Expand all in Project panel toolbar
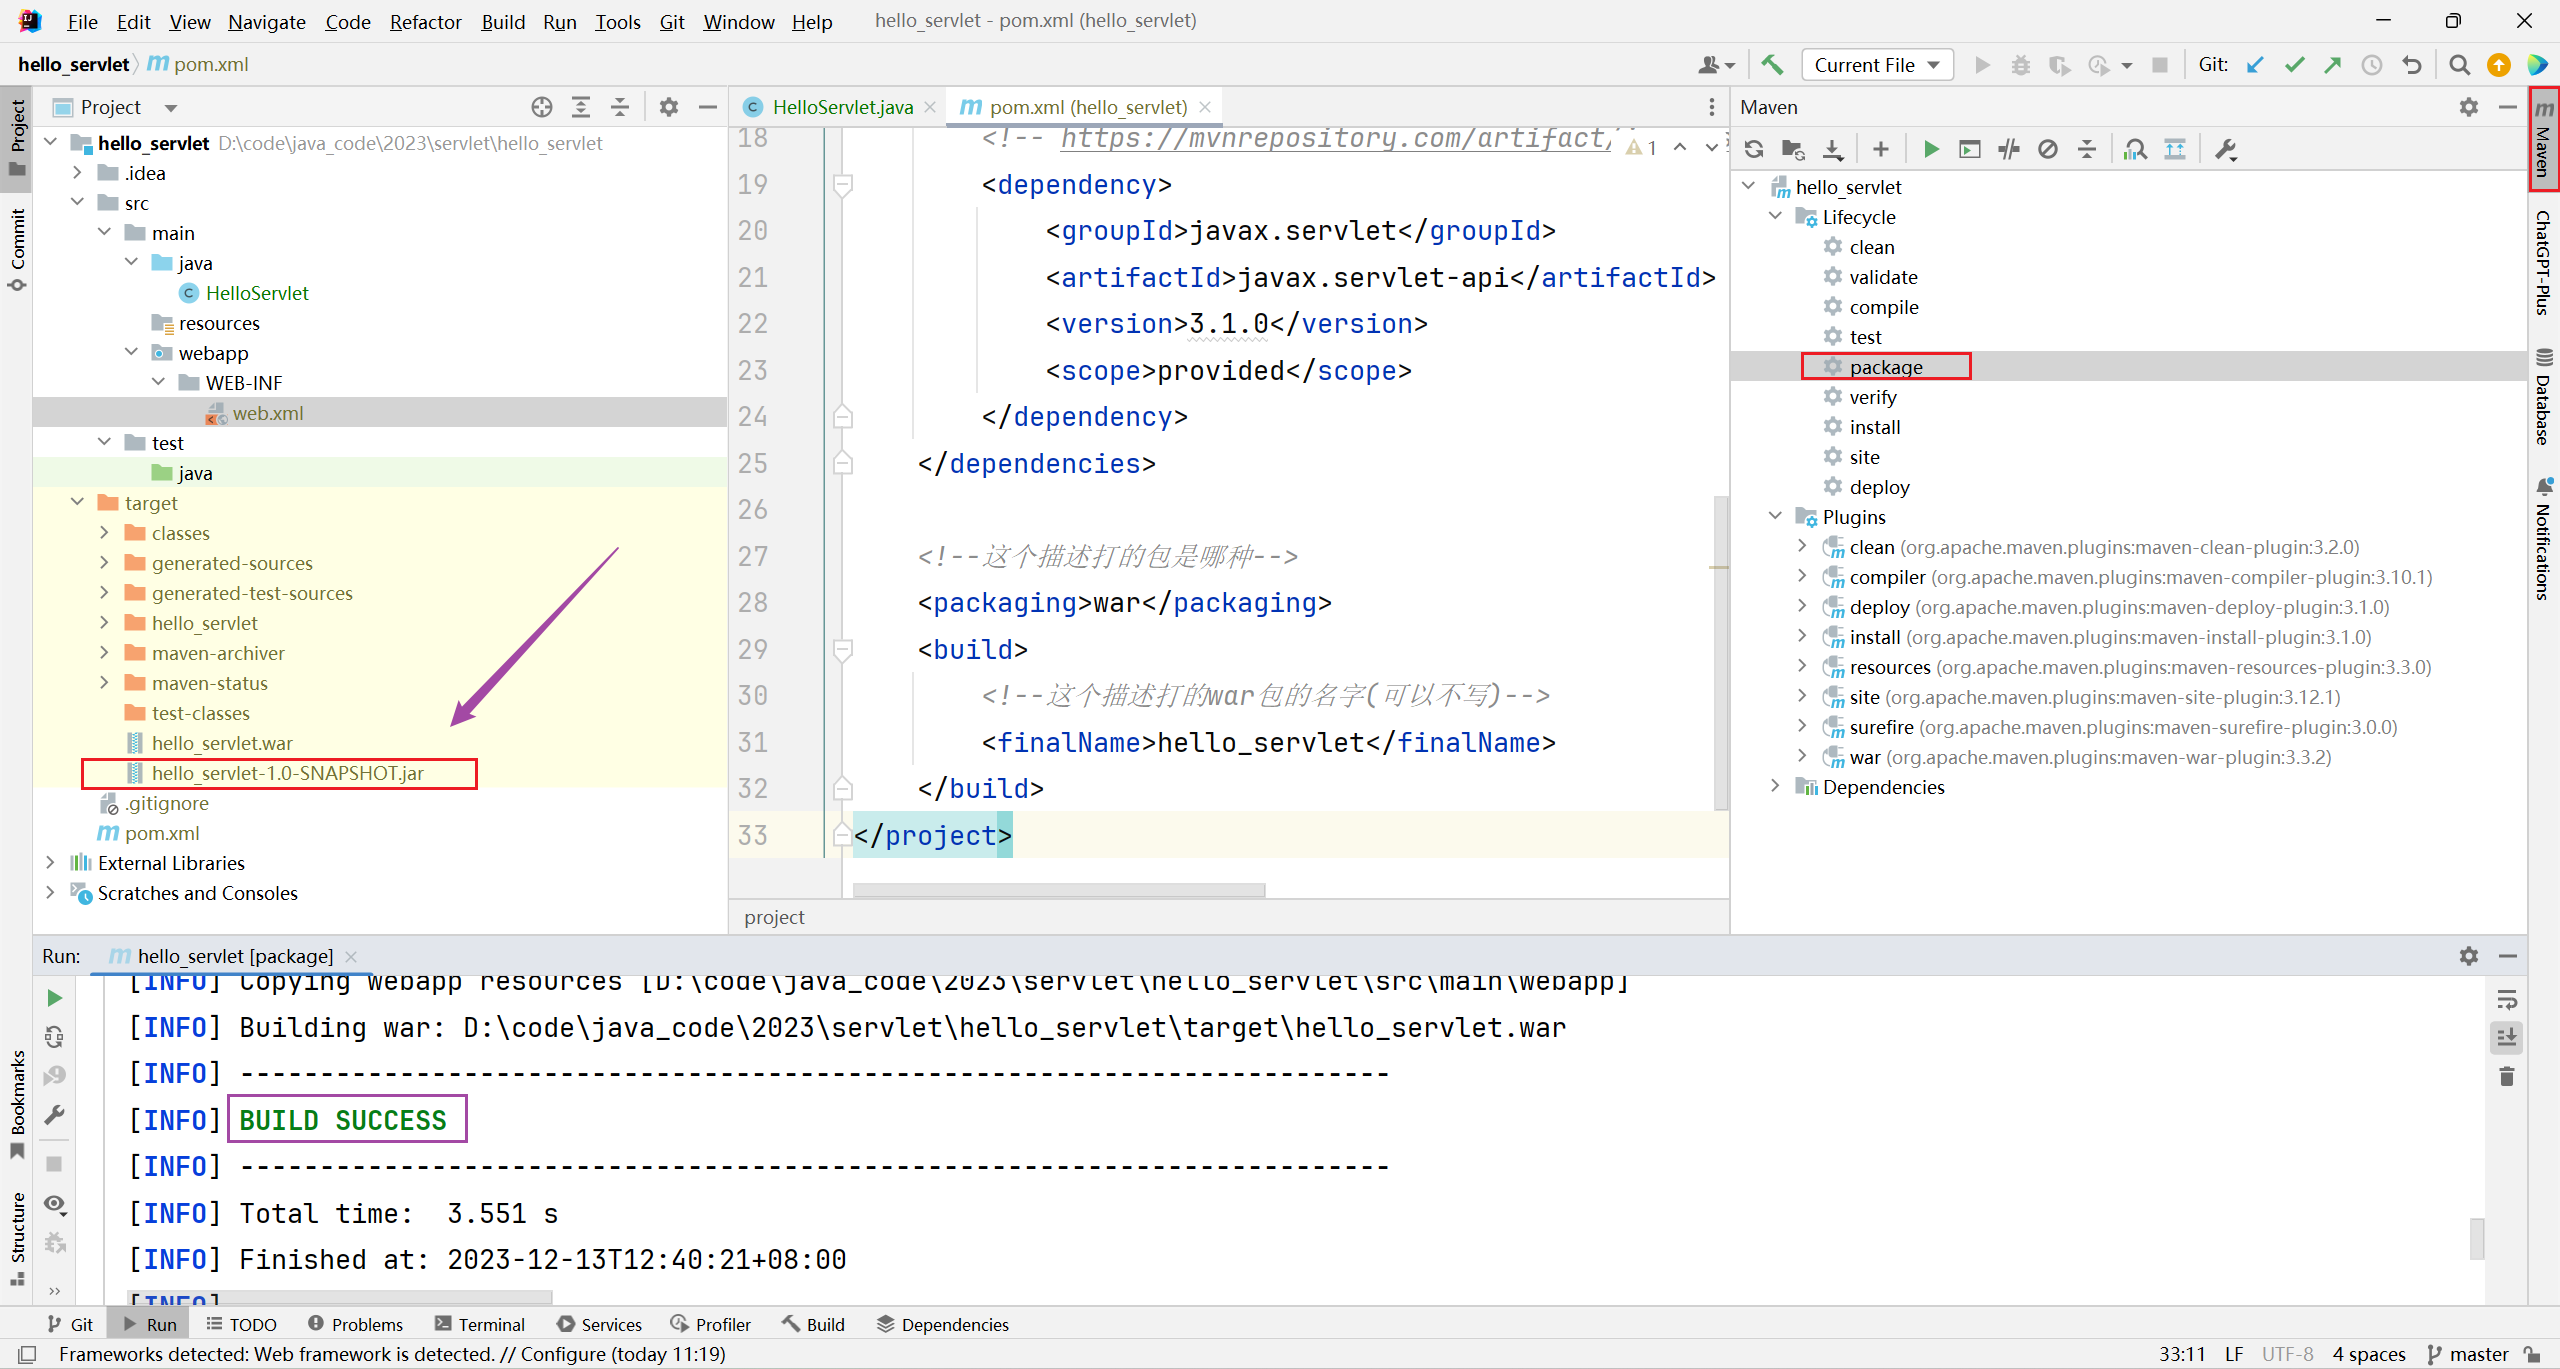The width and height of the screenshot is (2560, 1369). pyautogui.click(x=581, y=107)
